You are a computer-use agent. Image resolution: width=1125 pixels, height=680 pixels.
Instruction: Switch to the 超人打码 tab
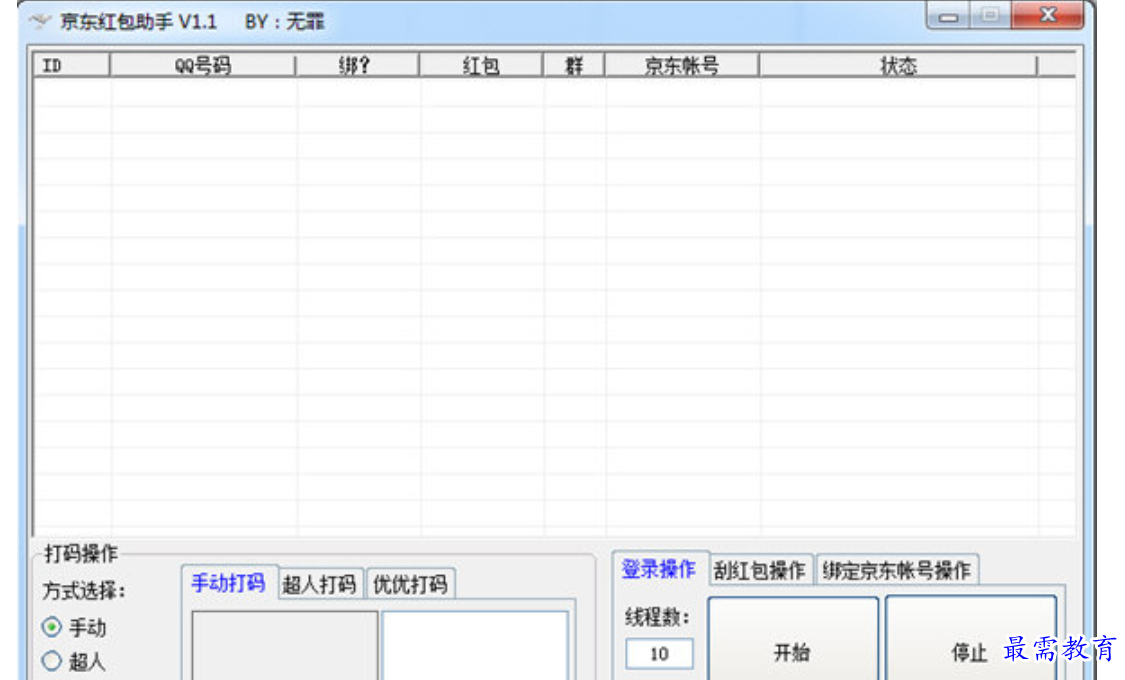coord(319,584)
